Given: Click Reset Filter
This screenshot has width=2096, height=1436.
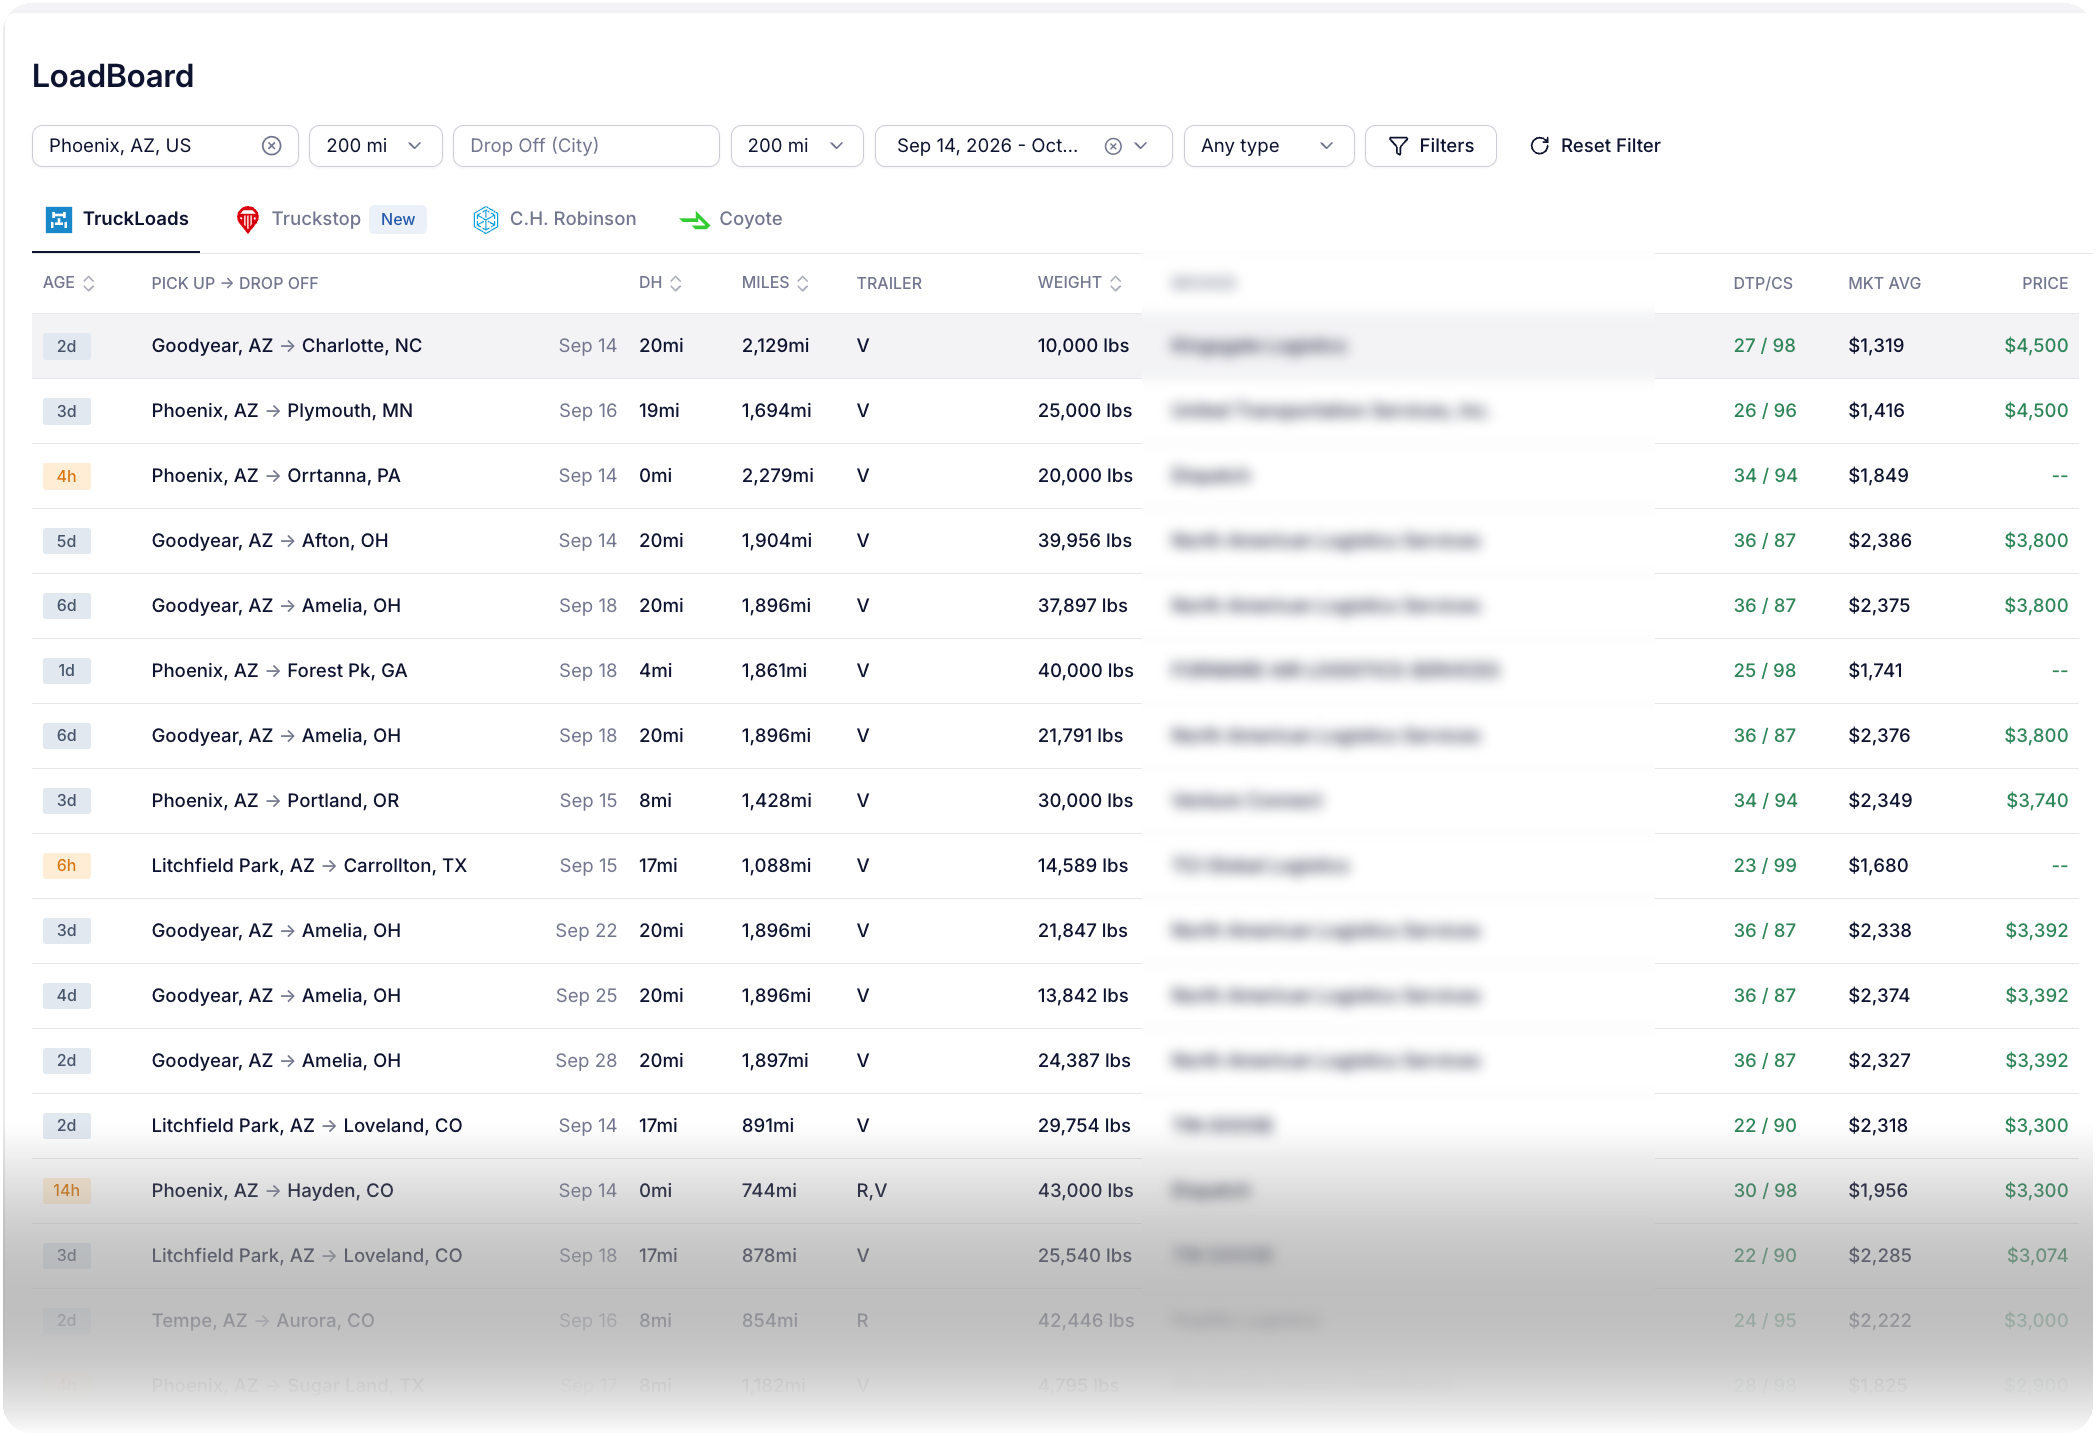Looking at the screenshot, I should (x=1595, y=146).
